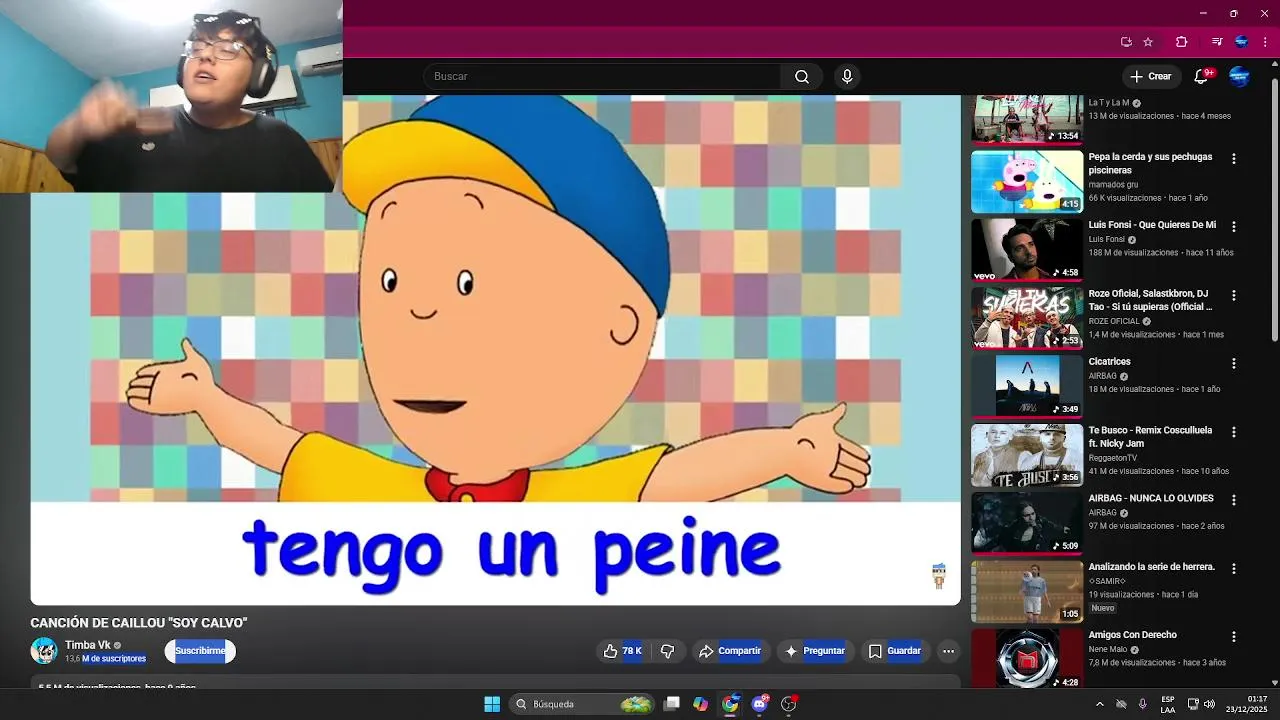This screenshot has height=720, width=1280.
Task: Open options menu for Si tú supieras video
Action: [x=1234, y=296]
